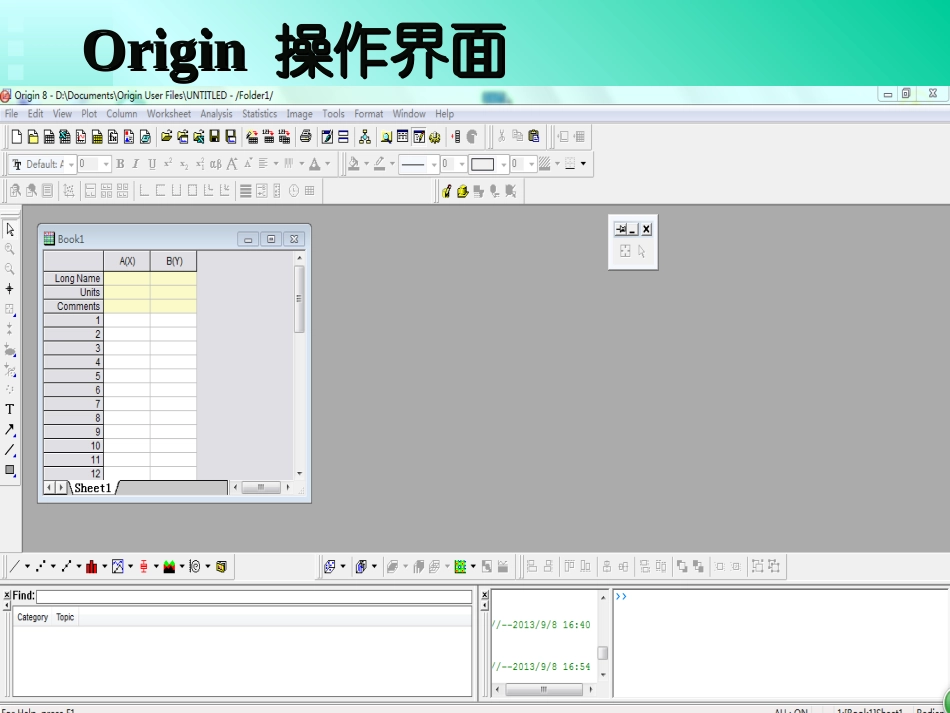Toggle Subscript formatting
Viewport: 950px width, 713px height.
184,164
